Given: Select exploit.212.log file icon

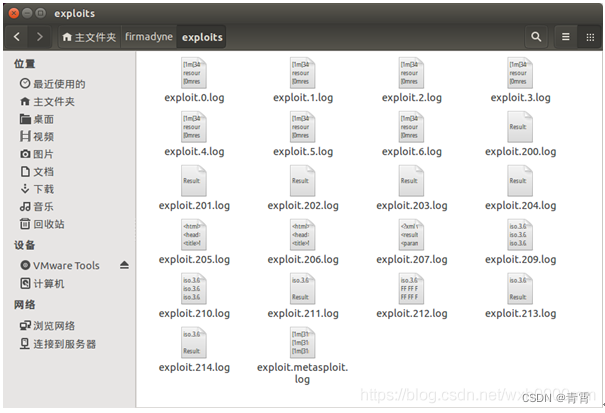Looking at the screenshot, I should [x=411, y=289].
